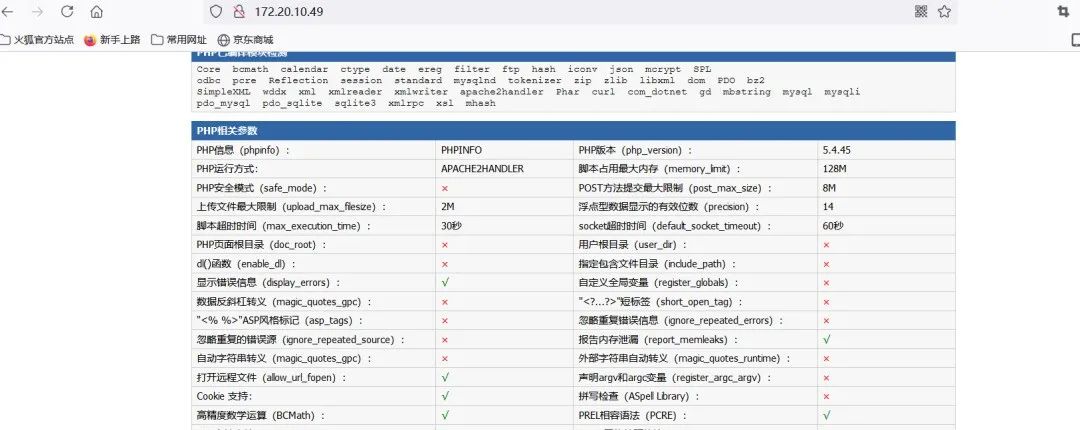Open the 京东商城 bookmark
Screen dimensions: 1080x430
point(245,40)
